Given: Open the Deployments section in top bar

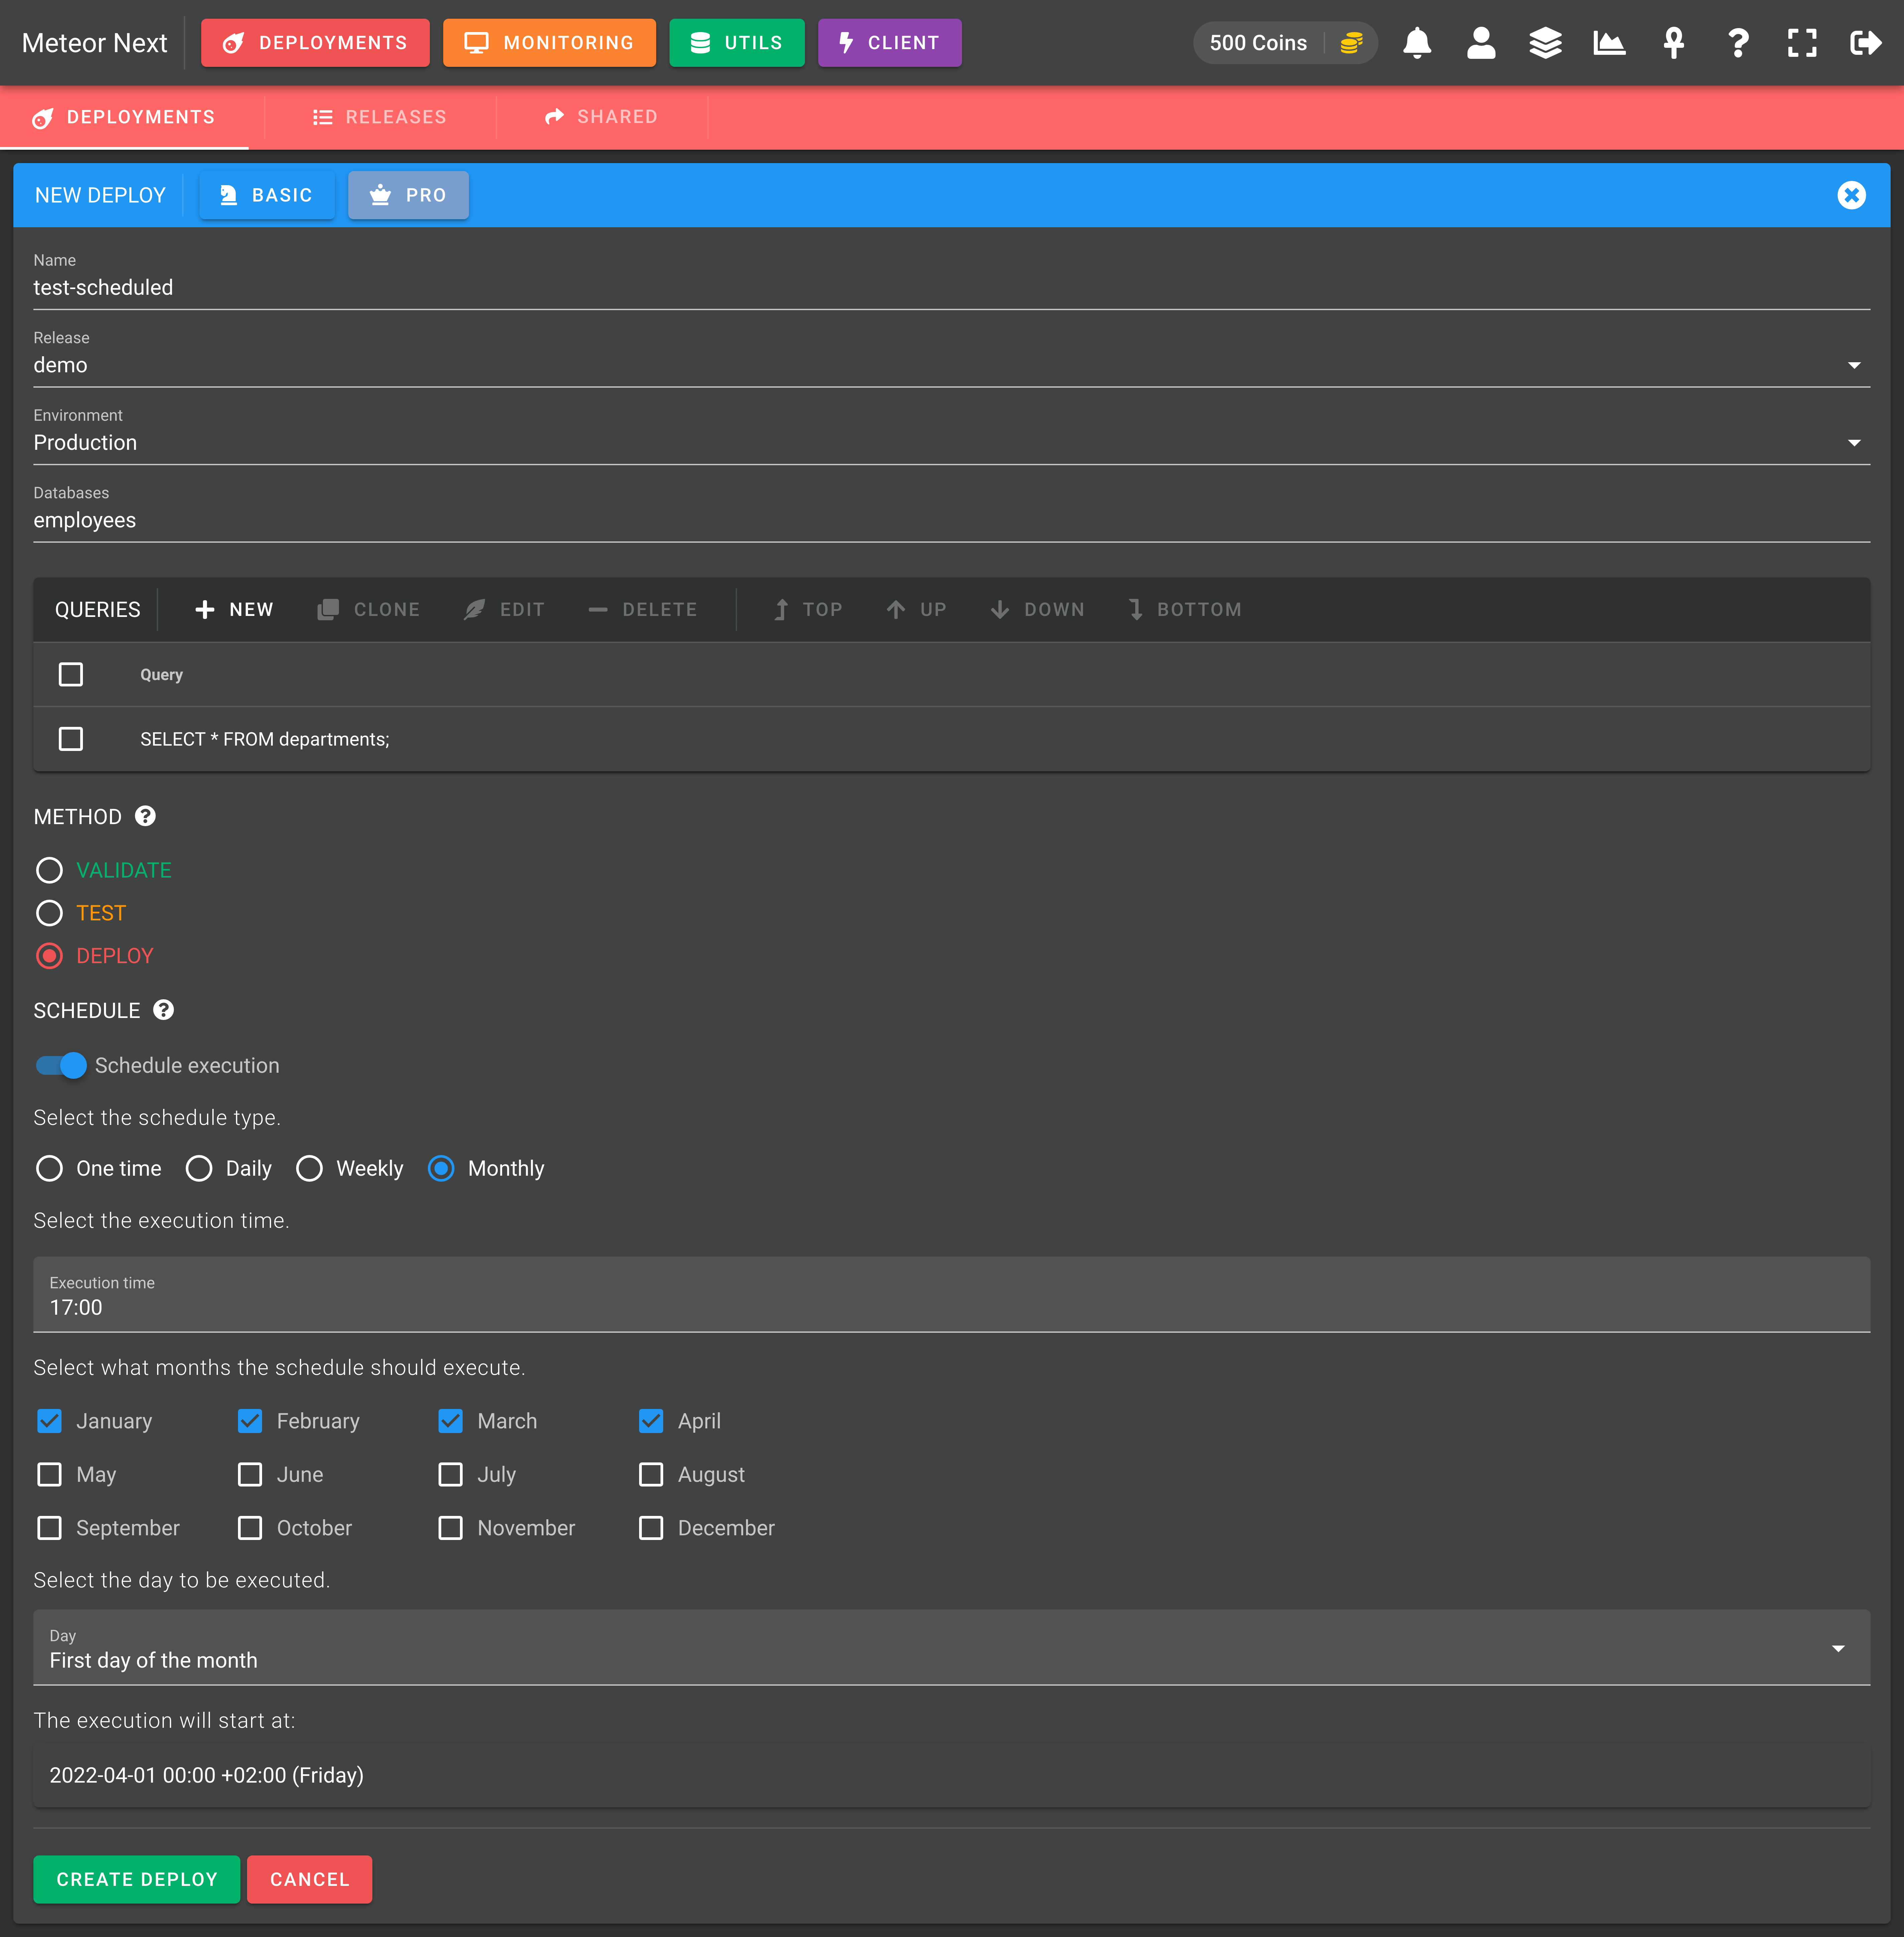Looking at the screenshot, I should (x=315, y=43).
